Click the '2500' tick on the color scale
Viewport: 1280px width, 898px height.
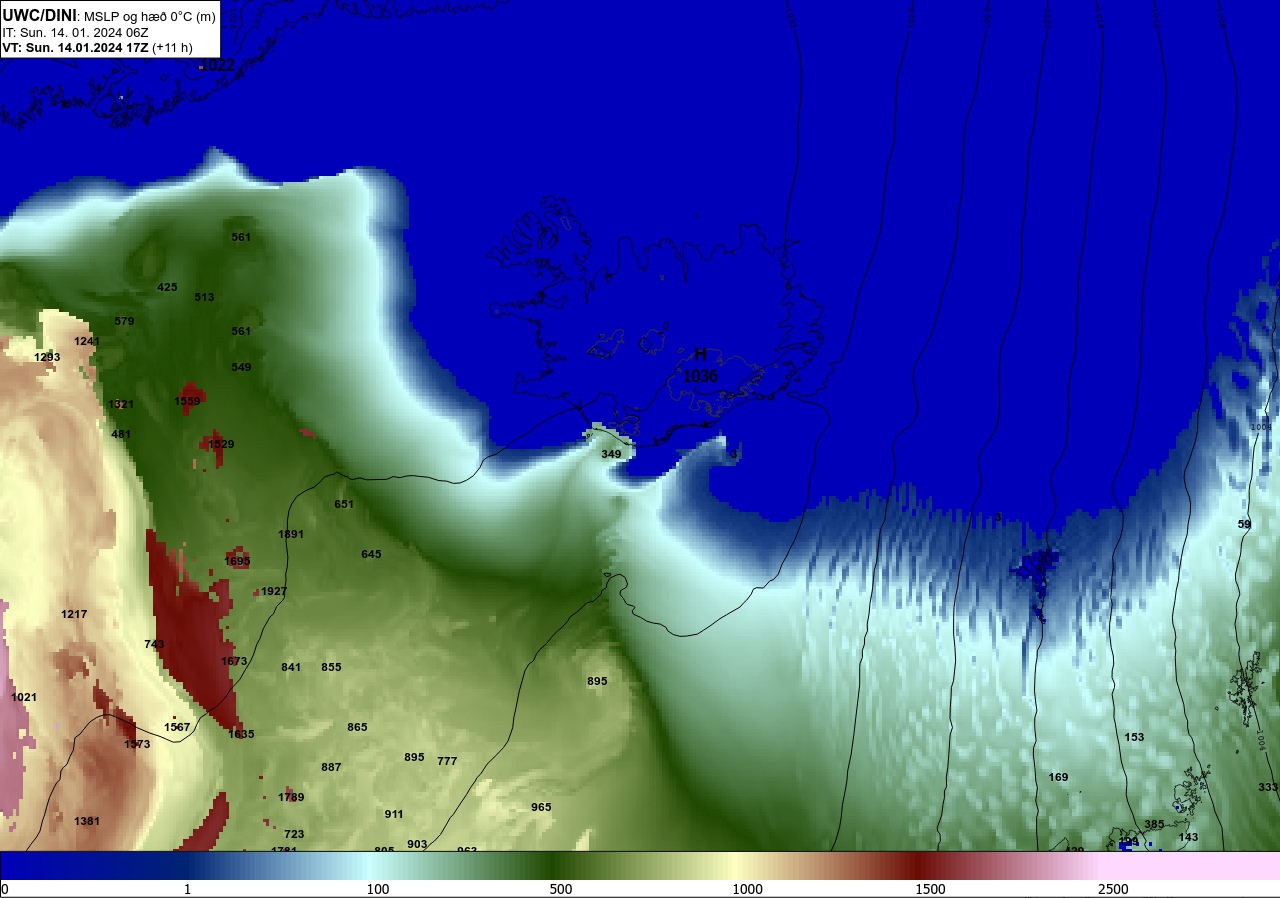(x=1113, y=889)
